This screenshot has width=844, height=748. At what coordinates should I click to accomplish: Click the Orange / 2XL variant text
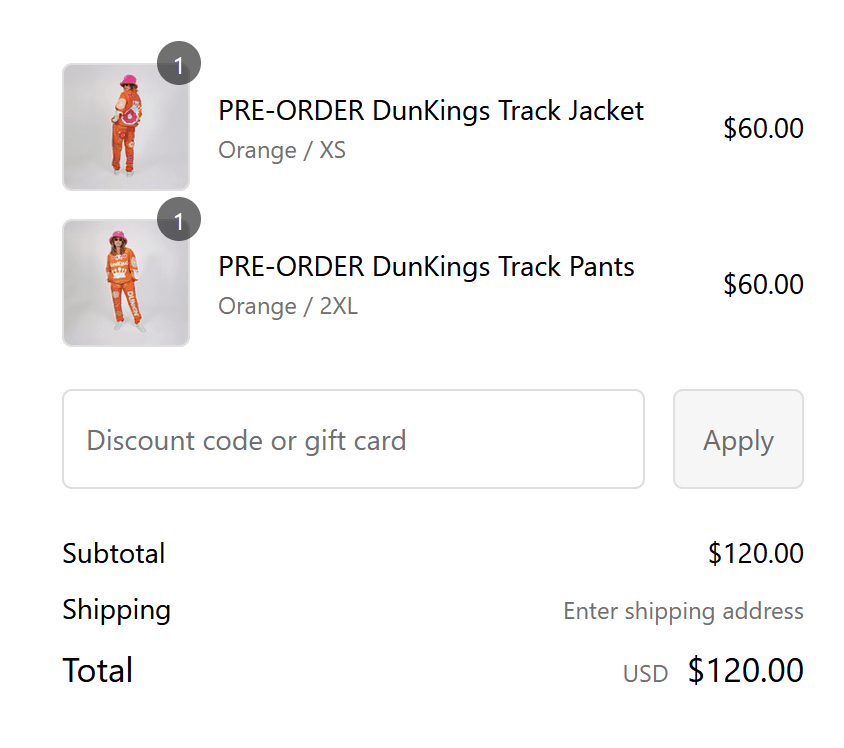pyautogui.click(x=288, y=307)
